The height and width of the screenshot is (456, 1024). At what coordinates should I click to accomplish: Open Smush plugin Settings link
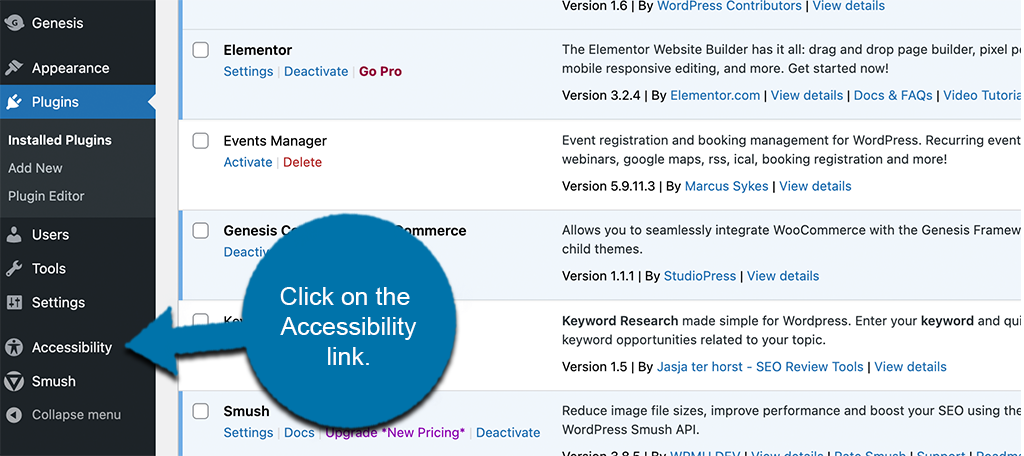pos(248,432)
